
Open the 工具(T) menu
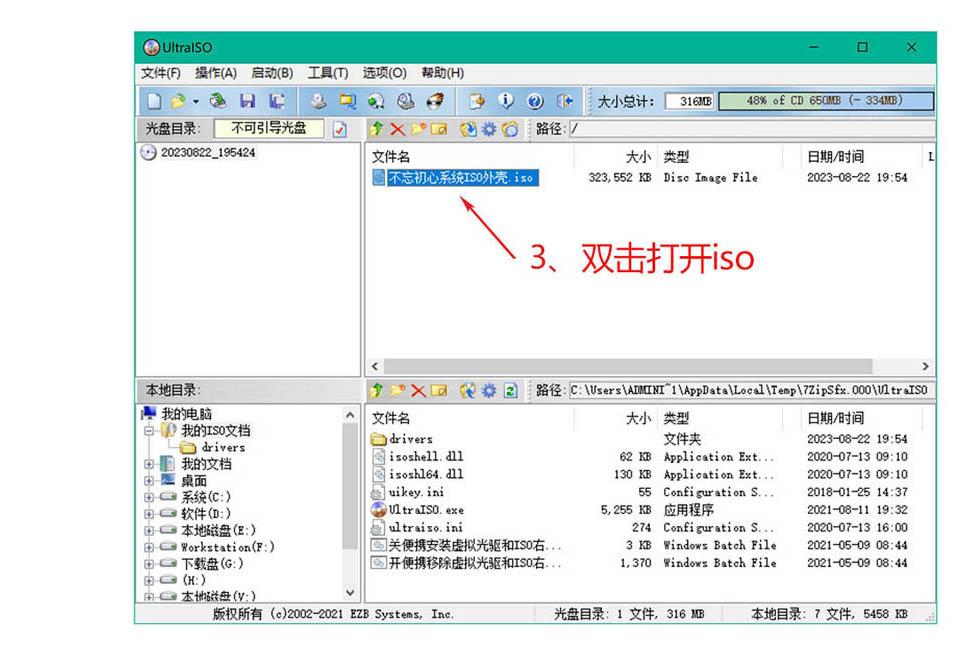click(x=328, y=73)
